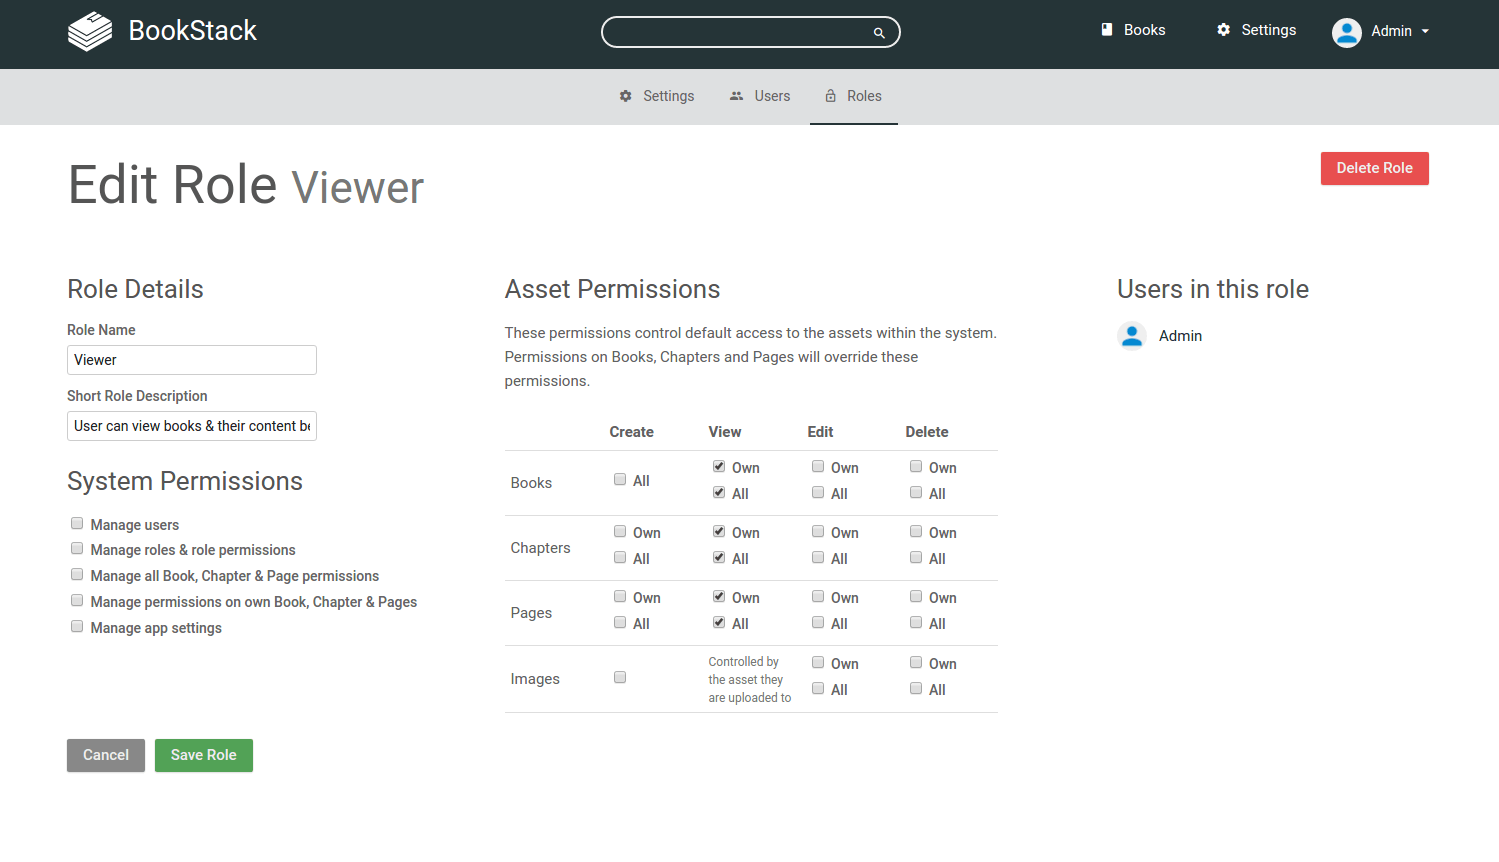Enable Manage all Book, Chapter & Page permissions
The image size is (1499, 862).
click(x=77, y=574)
